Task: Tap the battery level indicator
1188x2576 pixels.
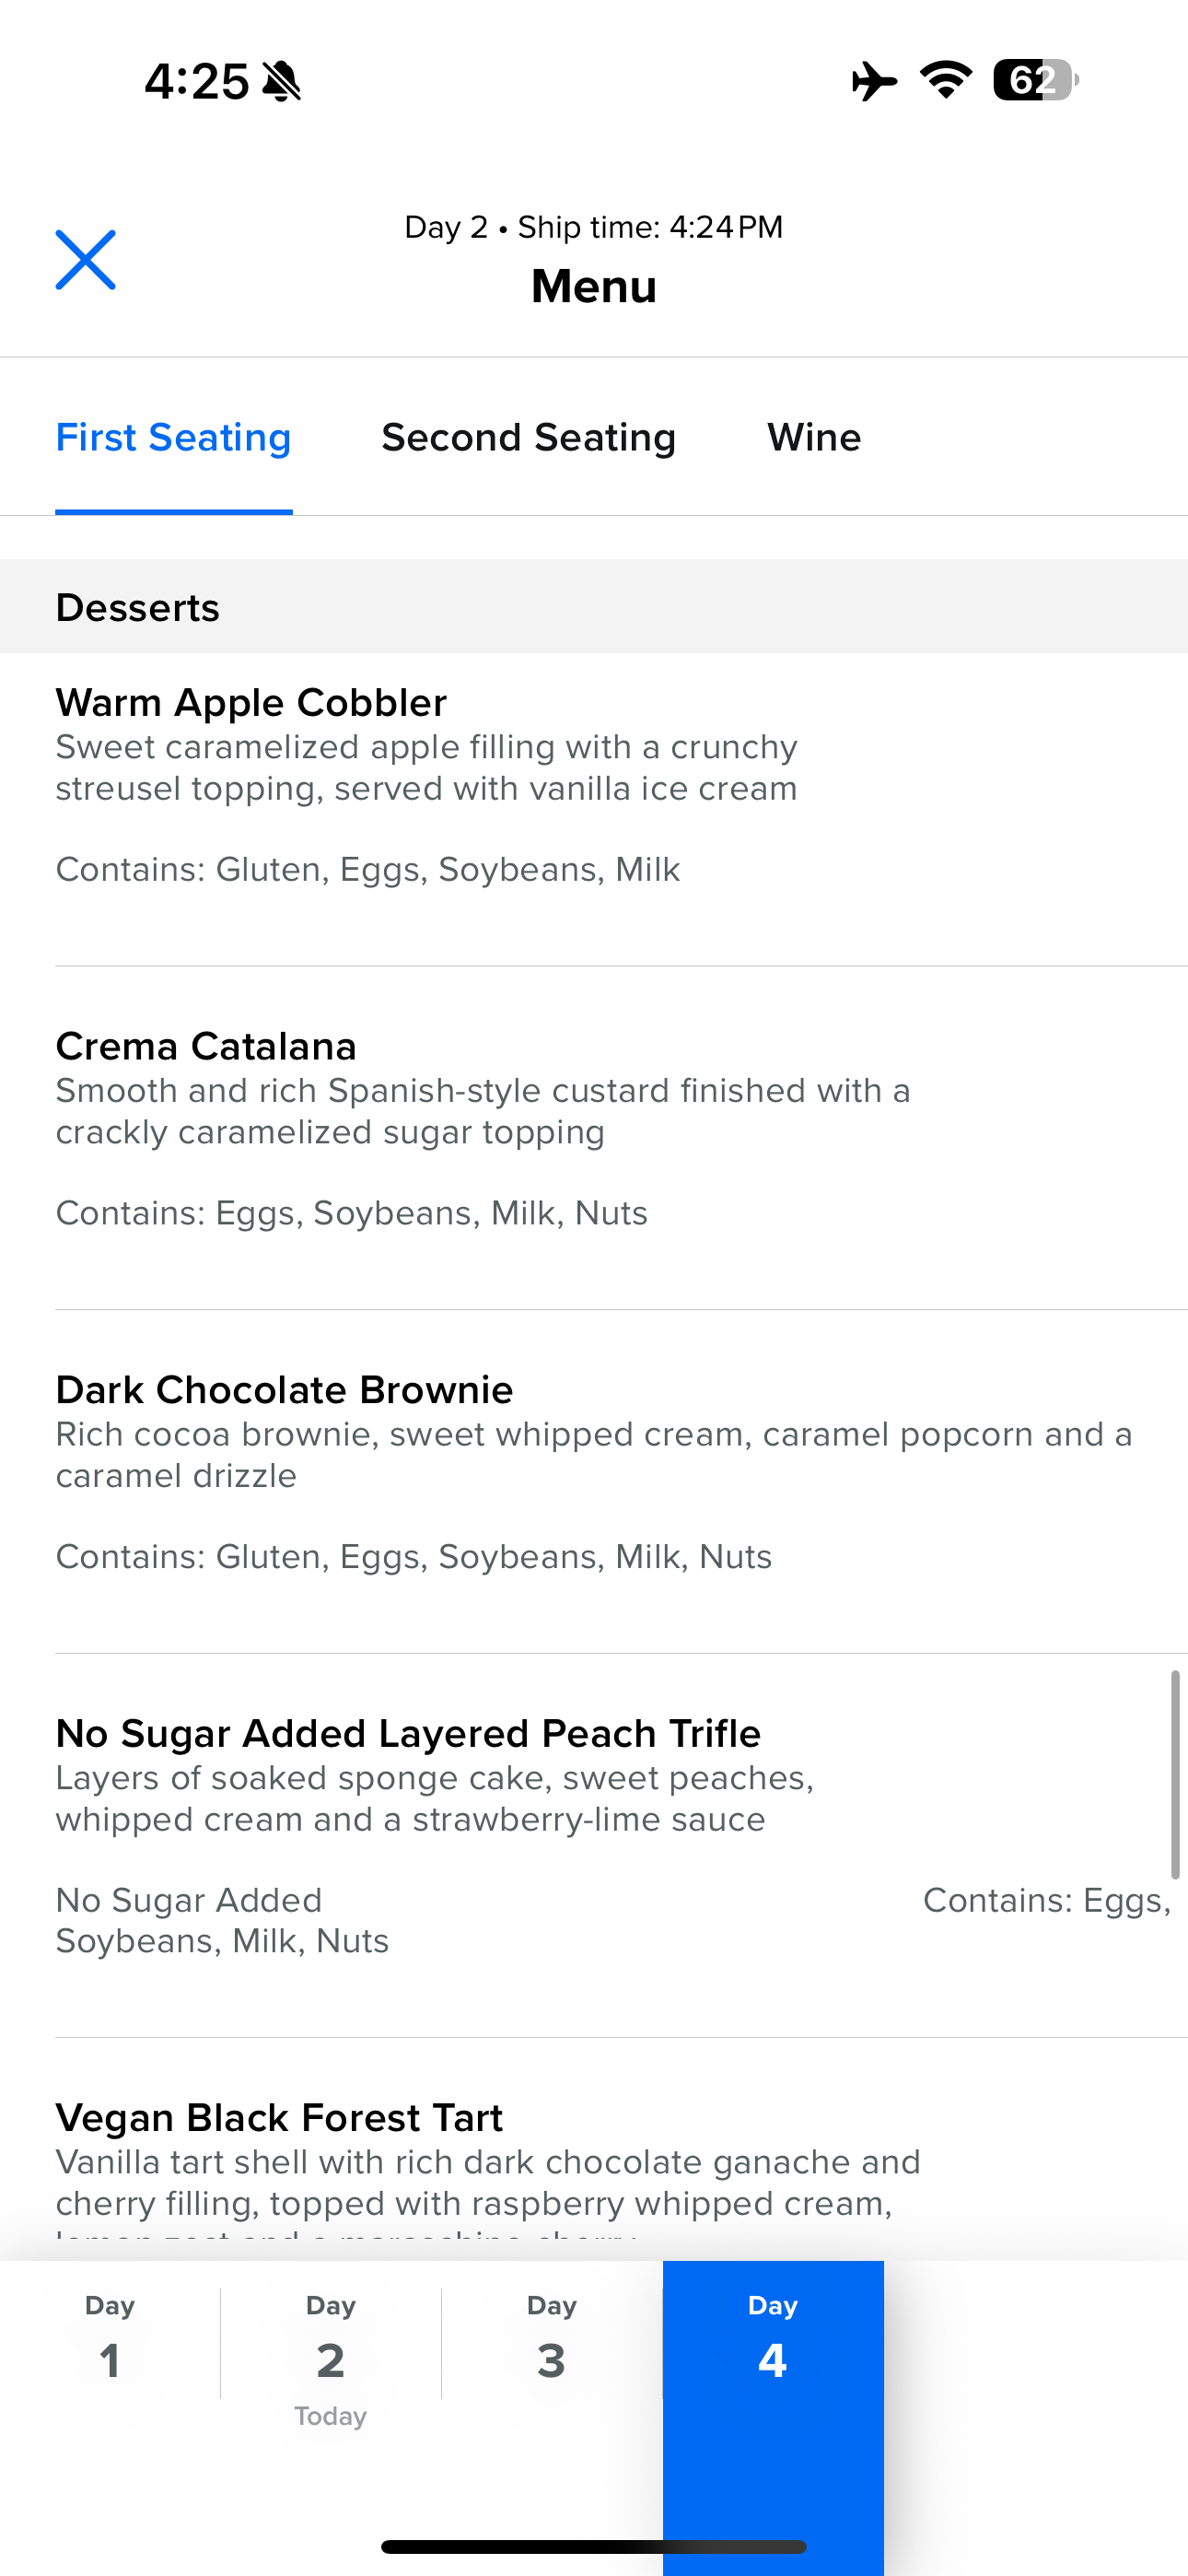Action: (1035, 80)
